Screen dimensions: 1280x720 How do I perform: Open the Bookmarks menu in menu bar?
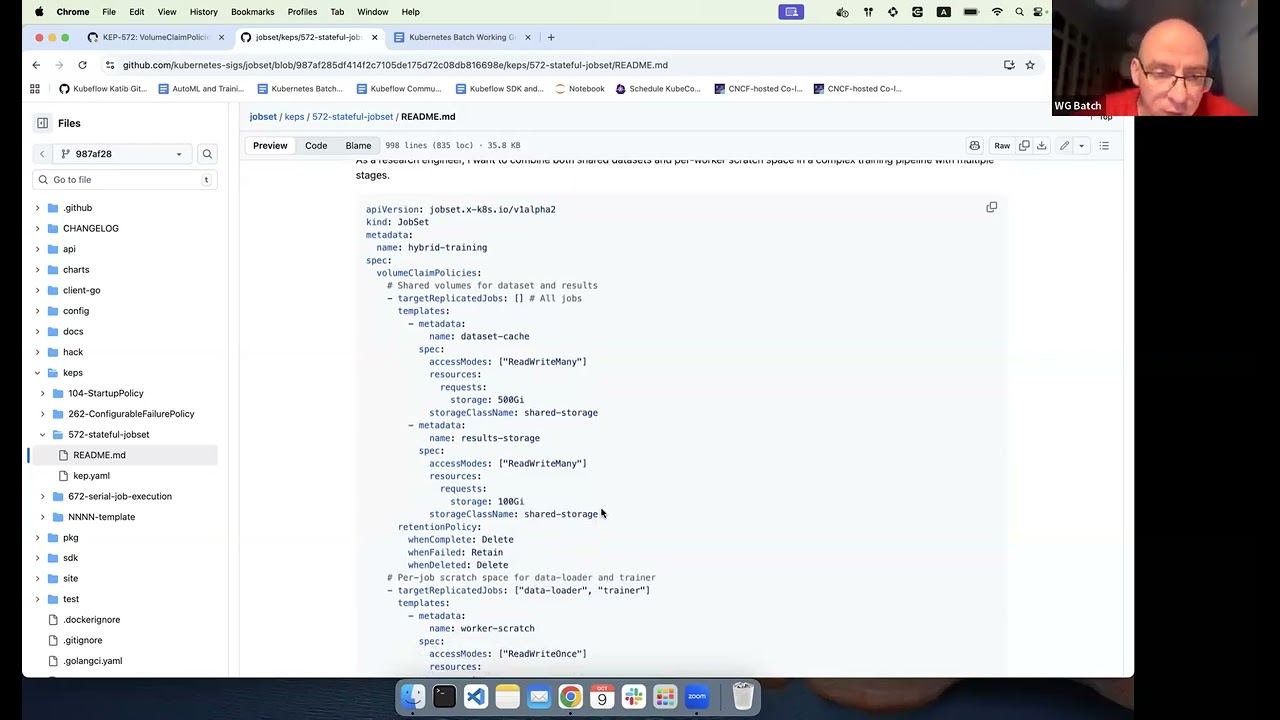(252, 12)
